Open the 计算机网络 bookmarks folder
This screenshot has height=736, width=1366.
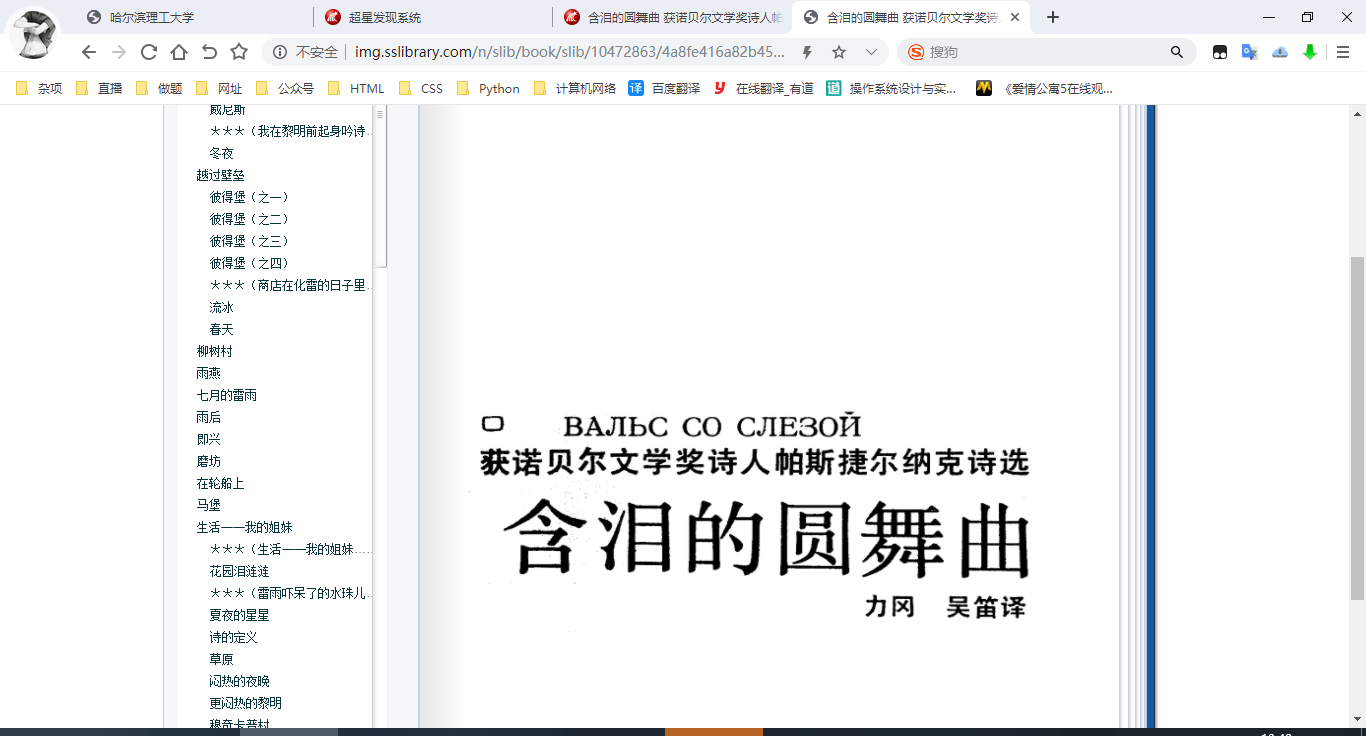point(575,88)
